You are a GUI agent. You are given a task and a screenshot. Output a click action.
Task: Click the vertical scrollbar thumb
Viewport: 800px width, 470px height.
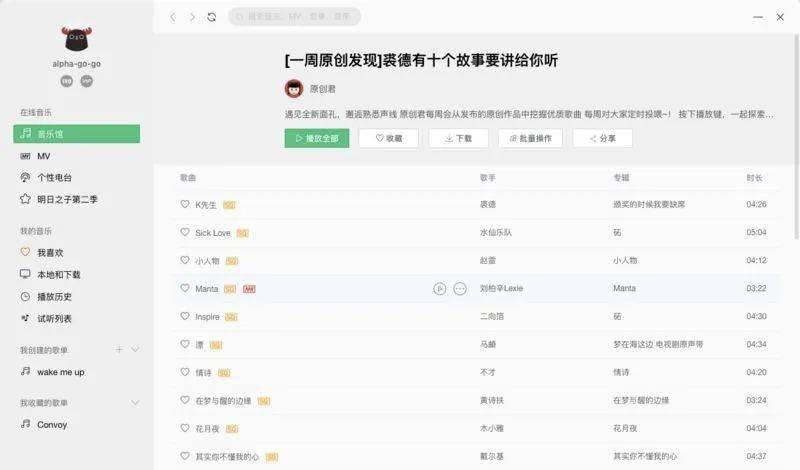(797, 137)
